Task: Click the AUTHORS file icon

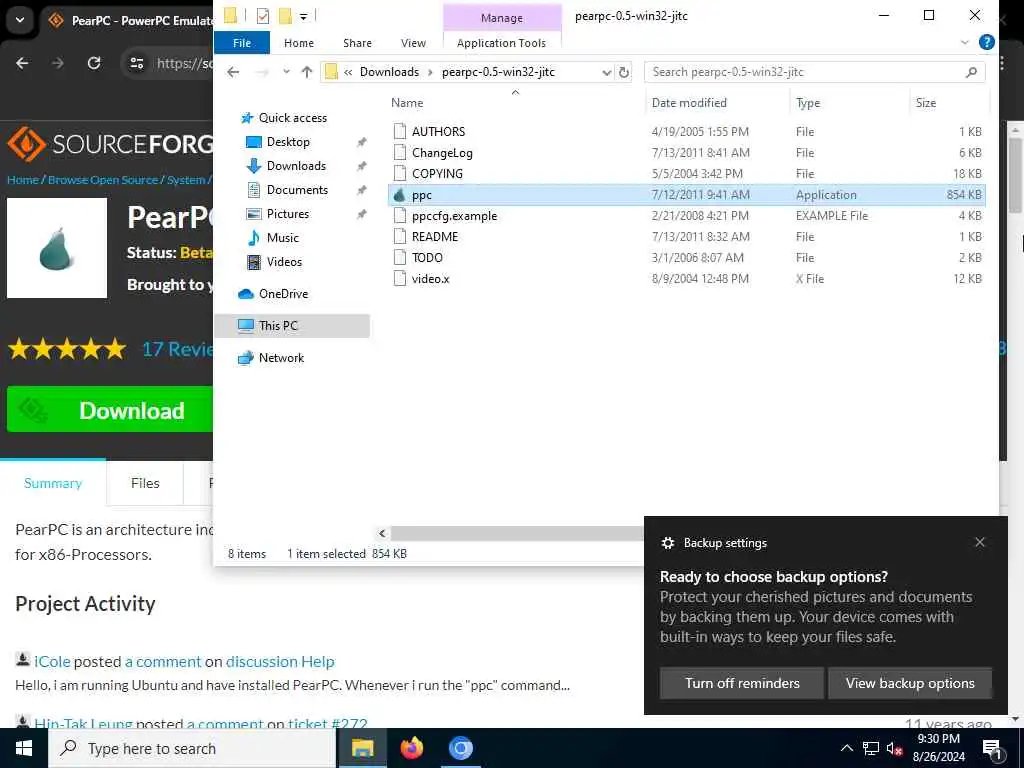Action: tap(400, 131)
